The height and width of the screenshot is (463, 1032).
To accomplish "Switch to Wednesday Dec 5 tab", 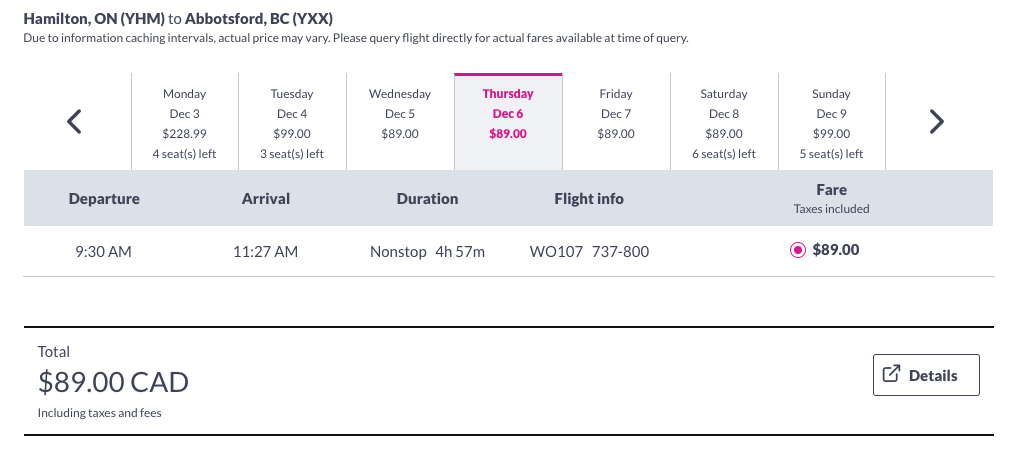I will point(400,123).
